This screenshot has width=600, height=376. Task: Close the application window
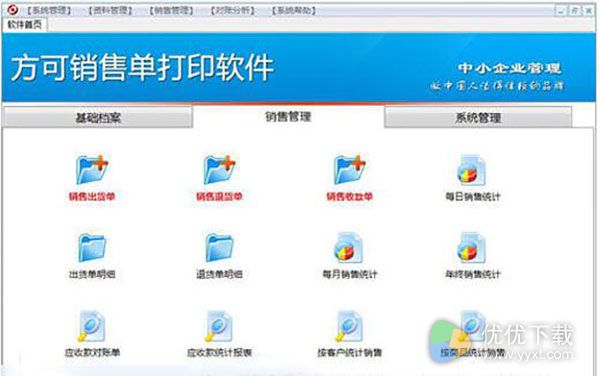pyautogui.click(x=588, y=11)
